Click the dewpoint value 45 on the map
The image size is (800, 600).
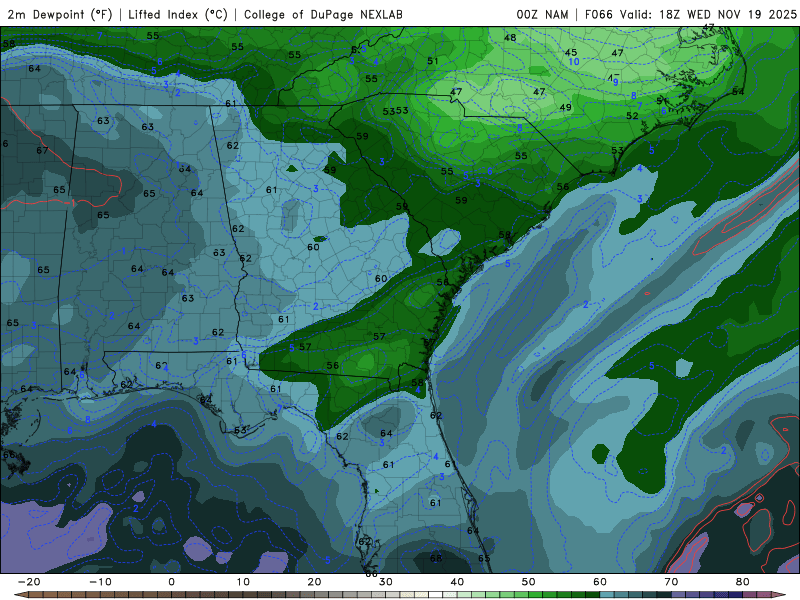(570, 52)
